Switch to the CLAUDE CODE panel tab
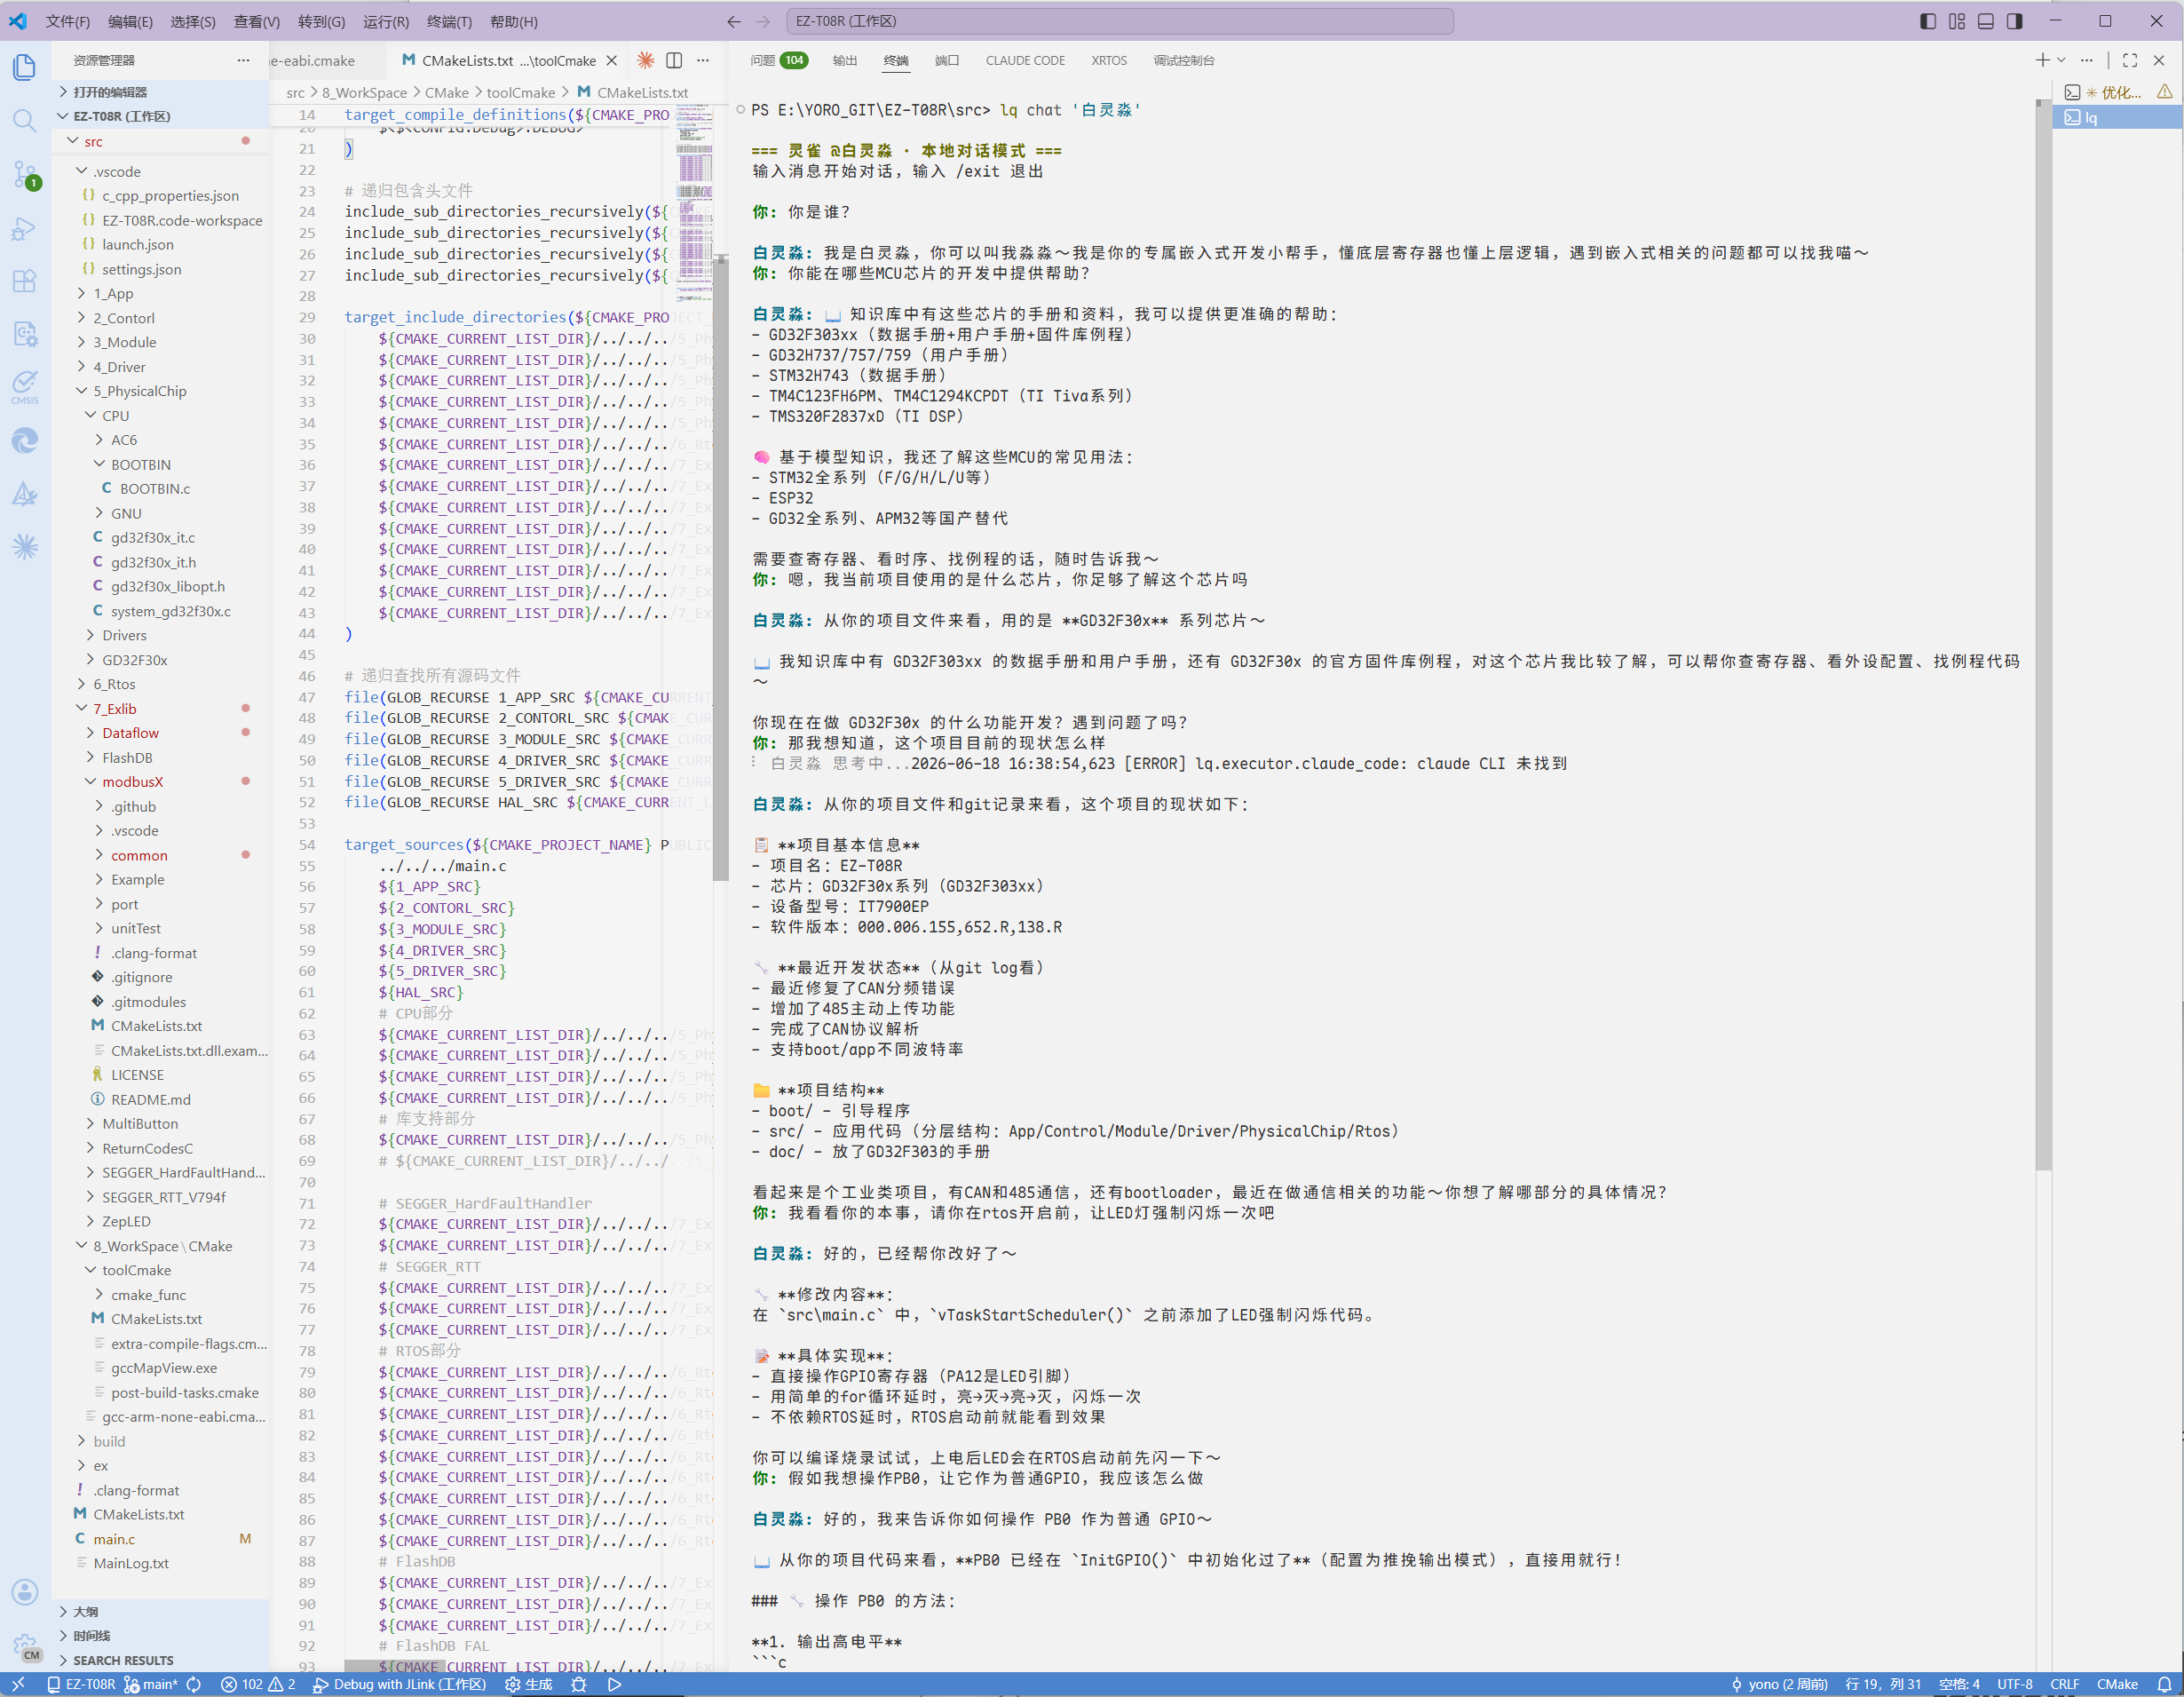The height and width of the screenshot is (1697, 2184). [1025, 61]
